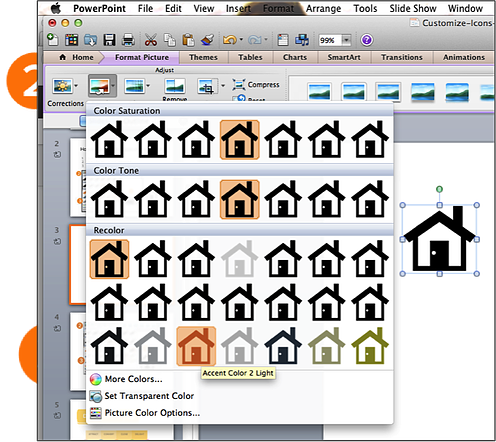Click the media browser toolbar icon
The image size is (496, 442).
[302, 40]
